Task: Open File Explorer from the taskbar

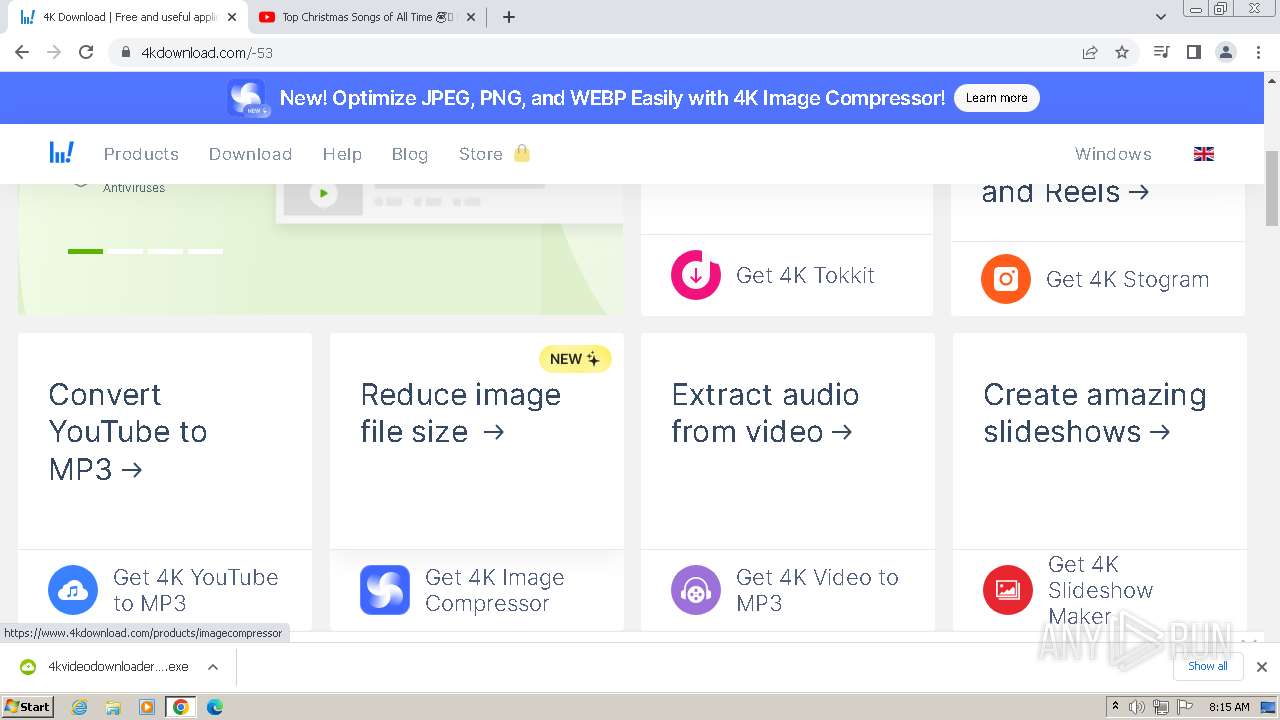Action: 113,707
